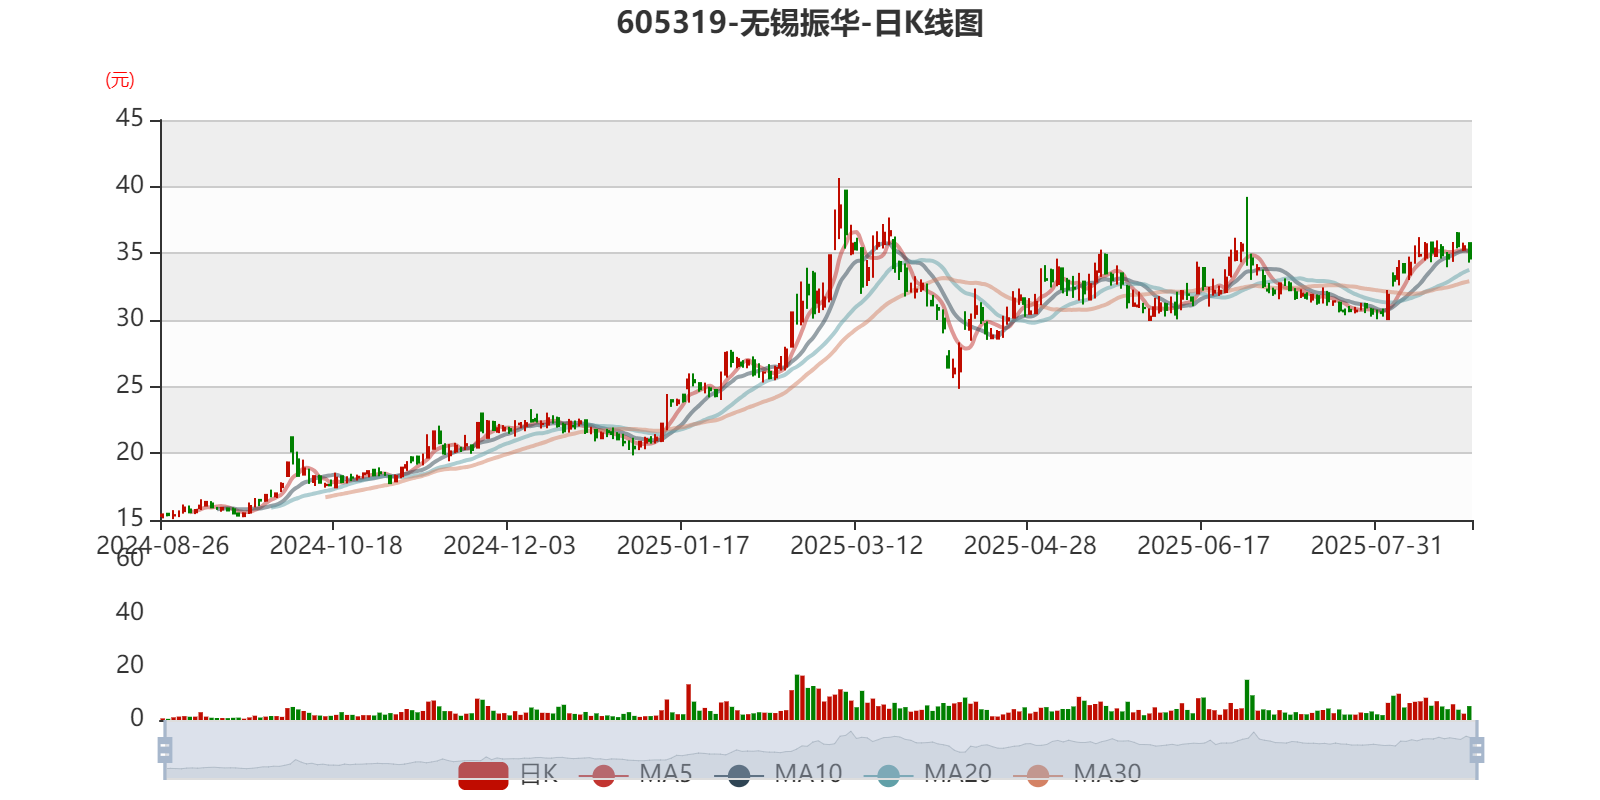Click the x-axis date label 2024-10-18
The image size is (1600, 800).
336,546
